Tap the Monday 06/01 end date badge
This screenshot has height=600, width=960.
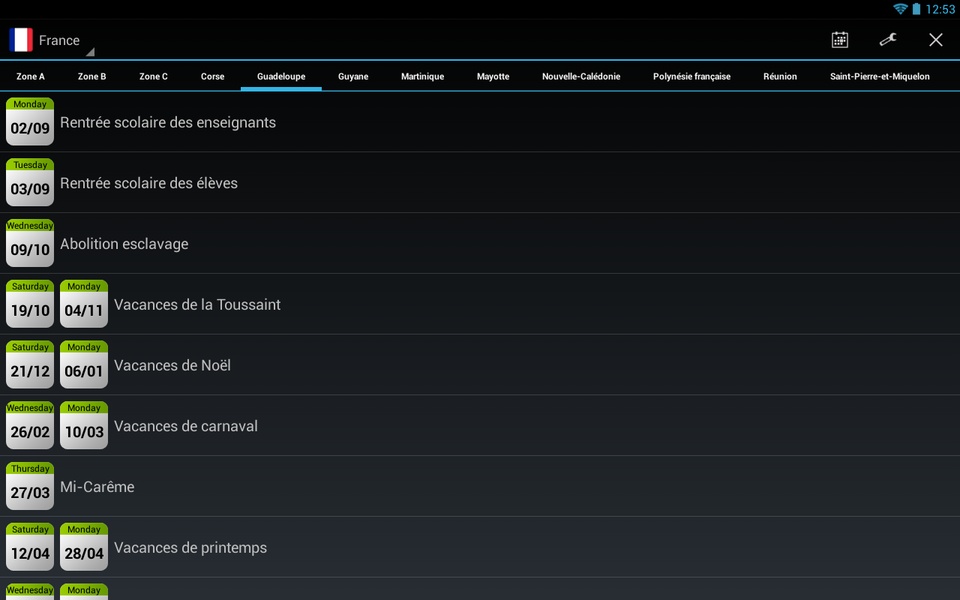(84, 364)
